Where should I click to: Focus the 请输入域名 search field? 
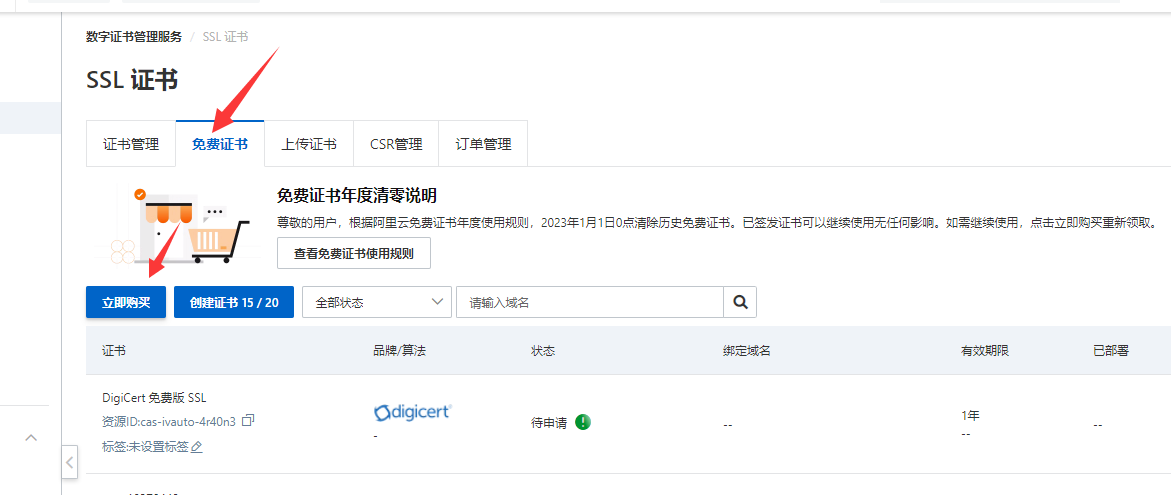(590, 302)
